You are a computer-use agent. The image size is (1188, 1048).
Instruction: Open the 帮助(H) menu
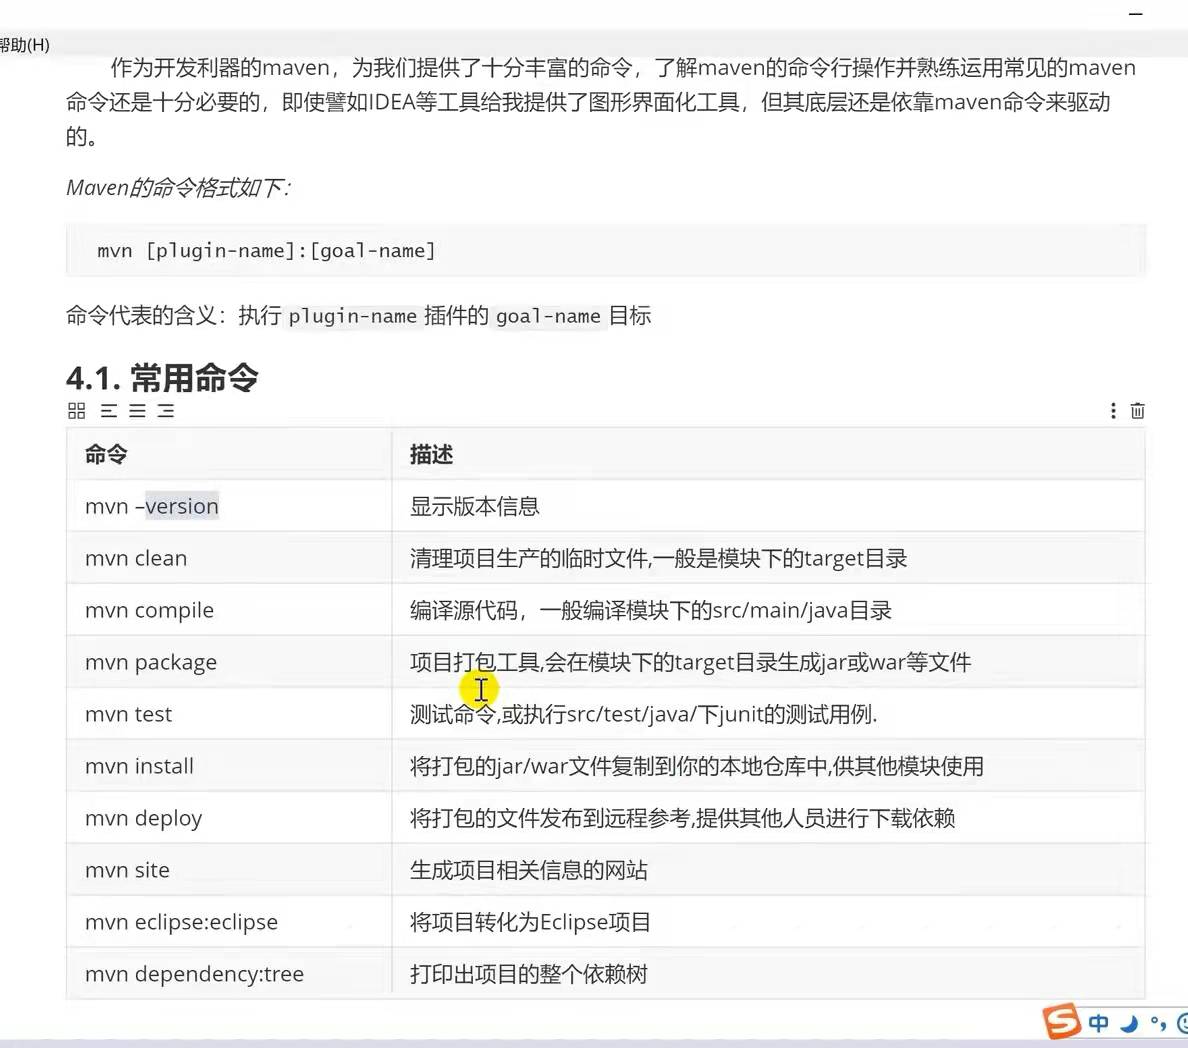[24, 45]
